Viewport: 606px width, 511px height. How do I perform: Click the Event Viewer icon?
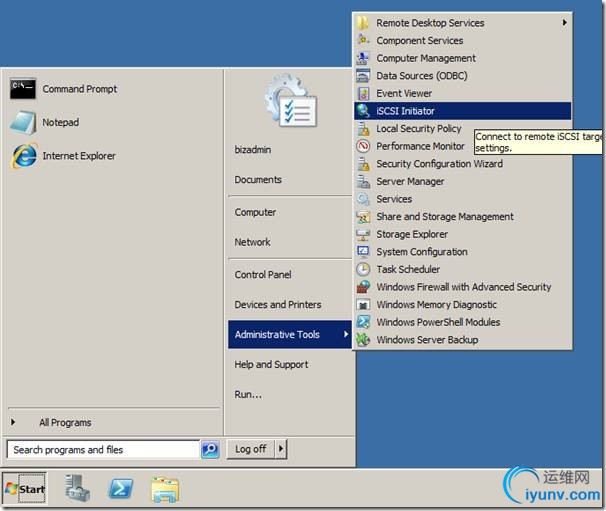(363, 93)
